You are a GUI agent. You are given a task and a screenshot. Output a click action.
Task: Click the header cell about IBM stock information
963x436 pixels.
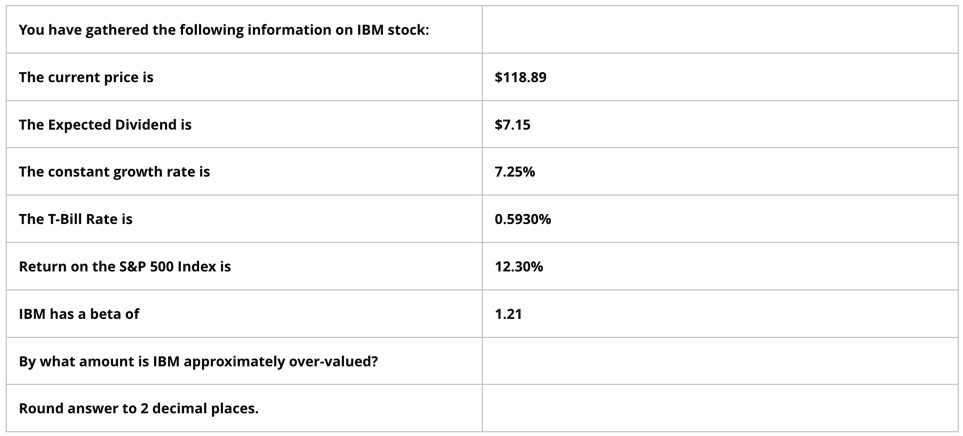pos(244,29)
